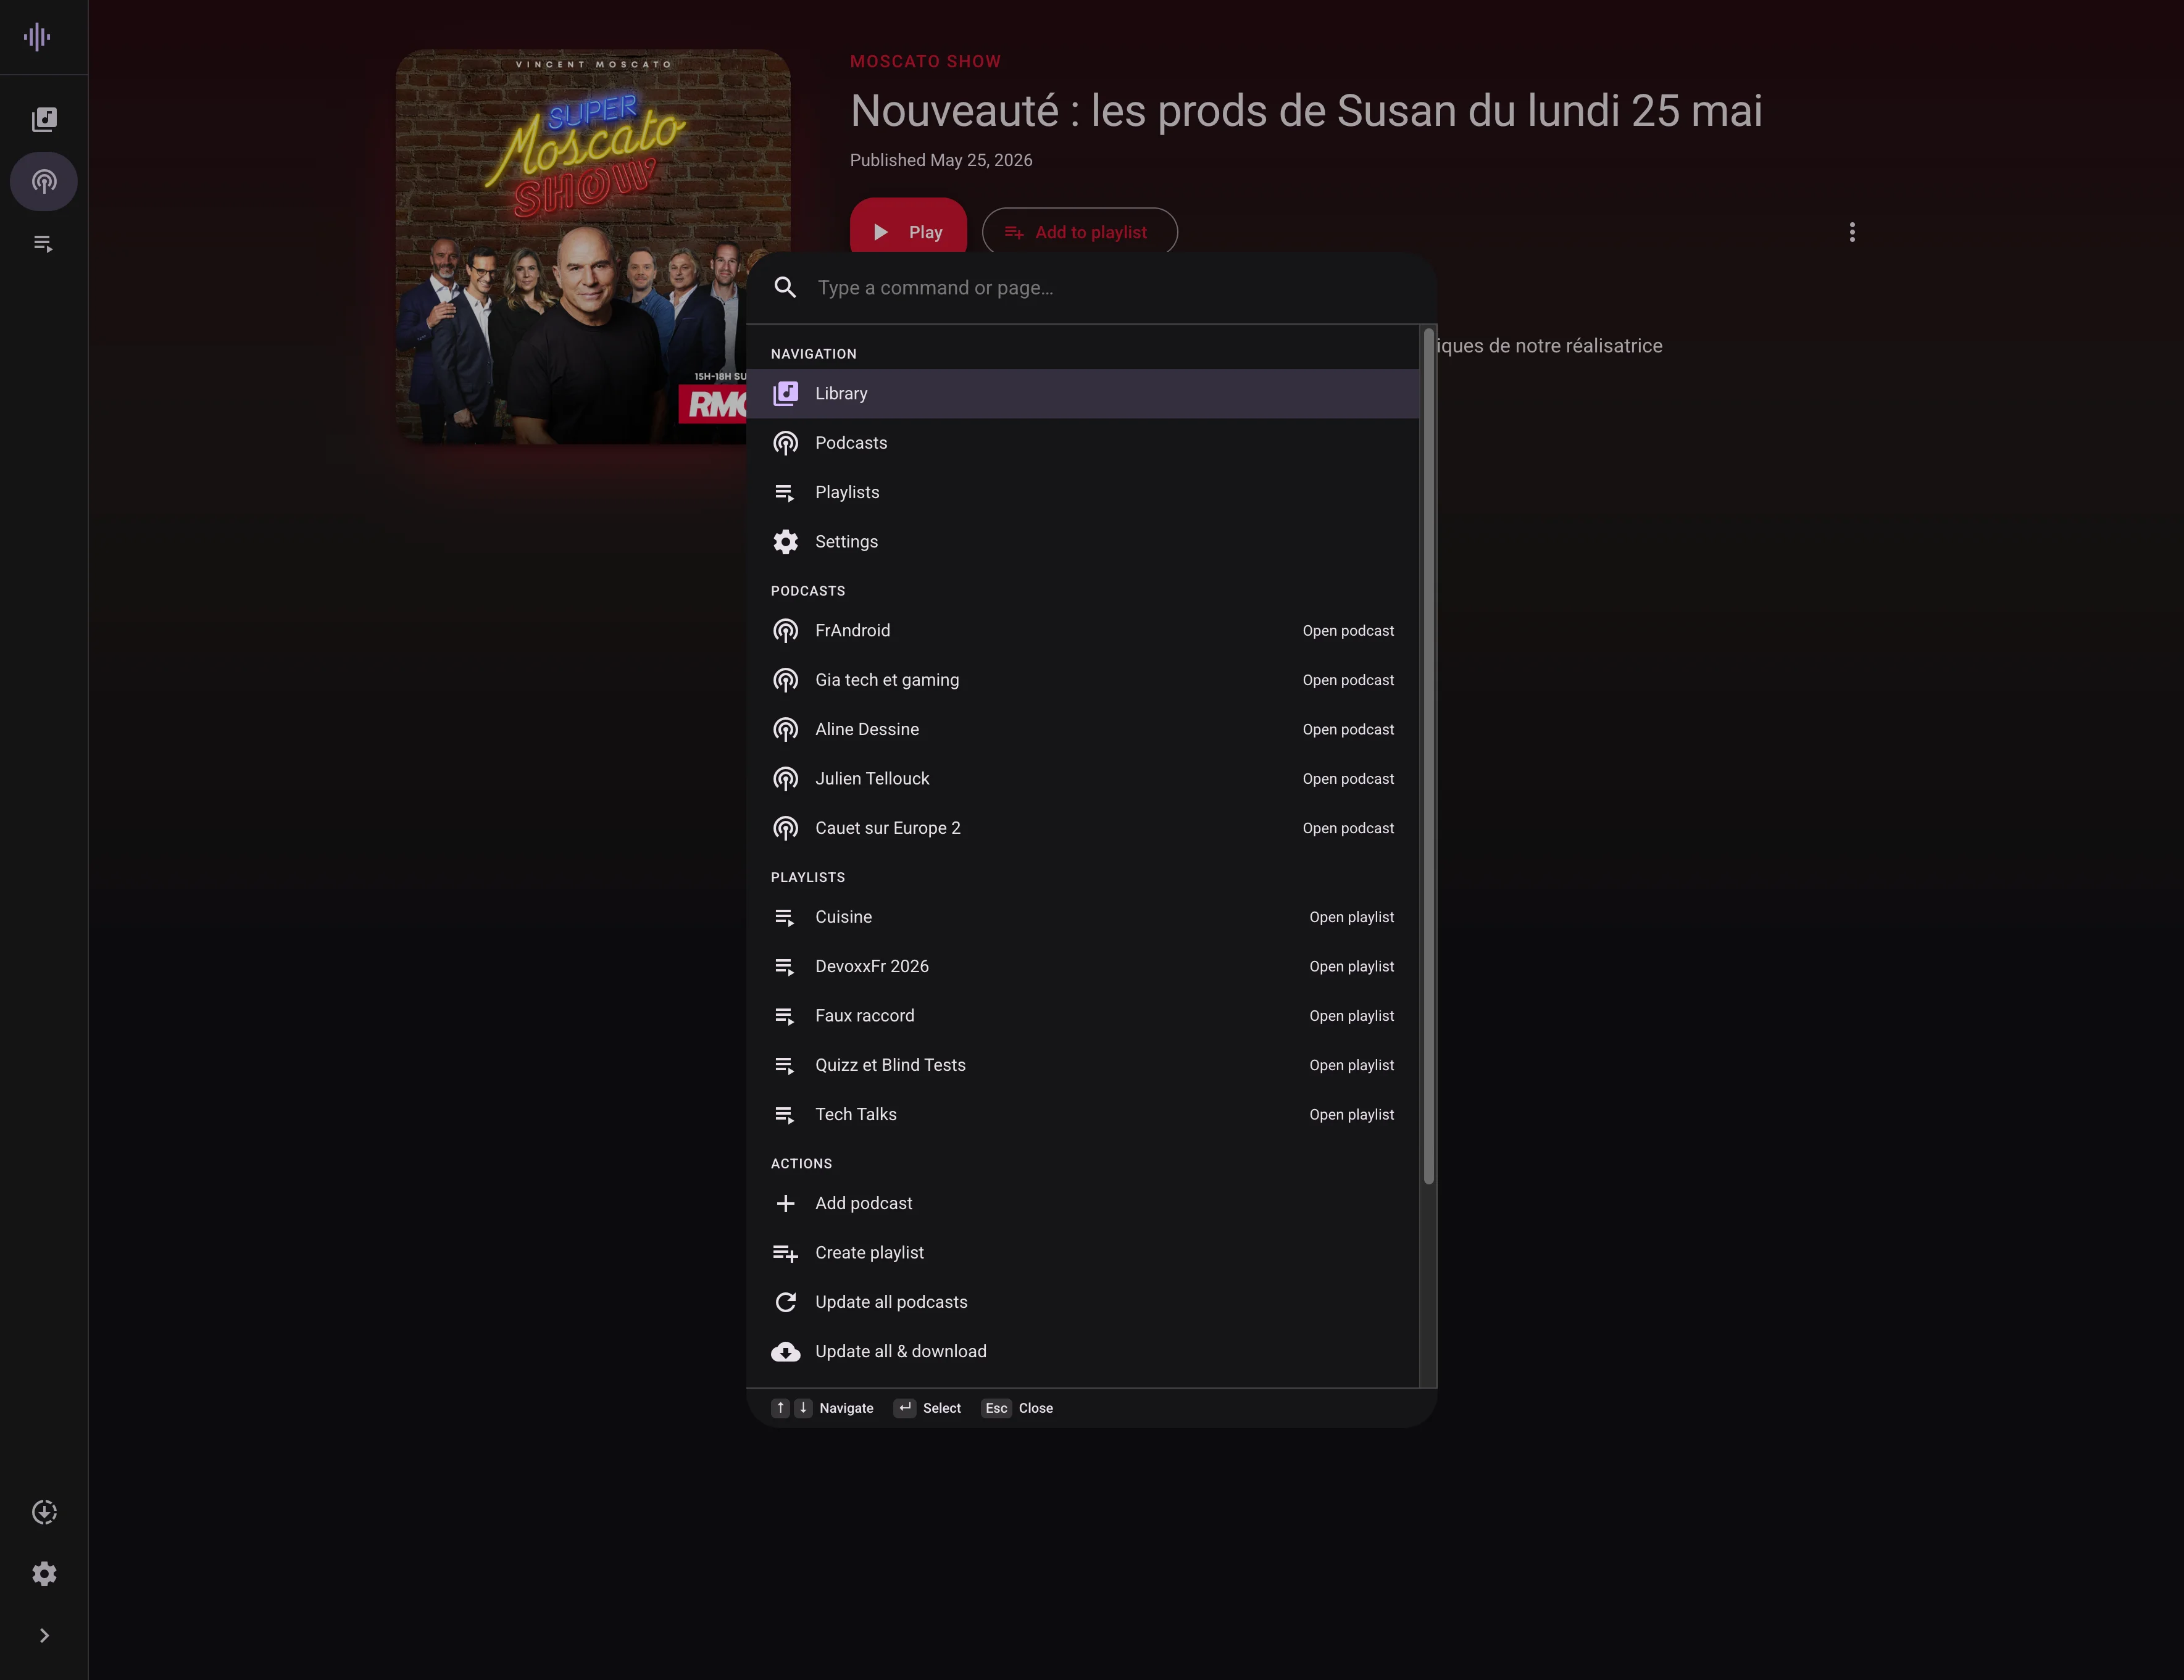Click the down arrow key navigate hint
The width and height of the screenshot is (2184, 1680).
tap(803, 1408)
